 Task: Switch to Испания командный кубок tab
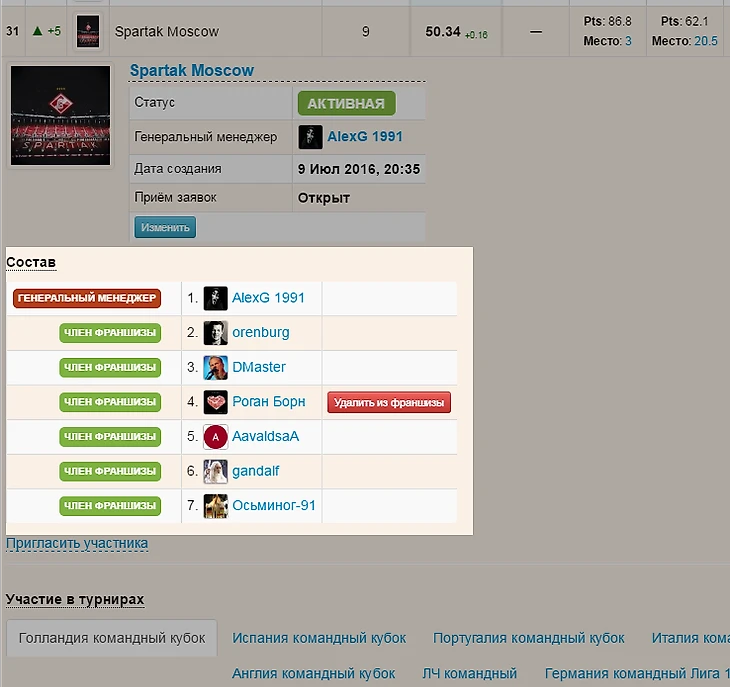coord(319,638)
